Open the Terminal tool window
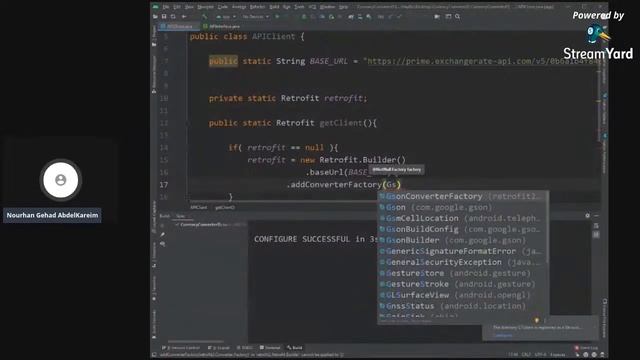The height and width of the screenshot is (360, 640). click(x=270, y=348)
